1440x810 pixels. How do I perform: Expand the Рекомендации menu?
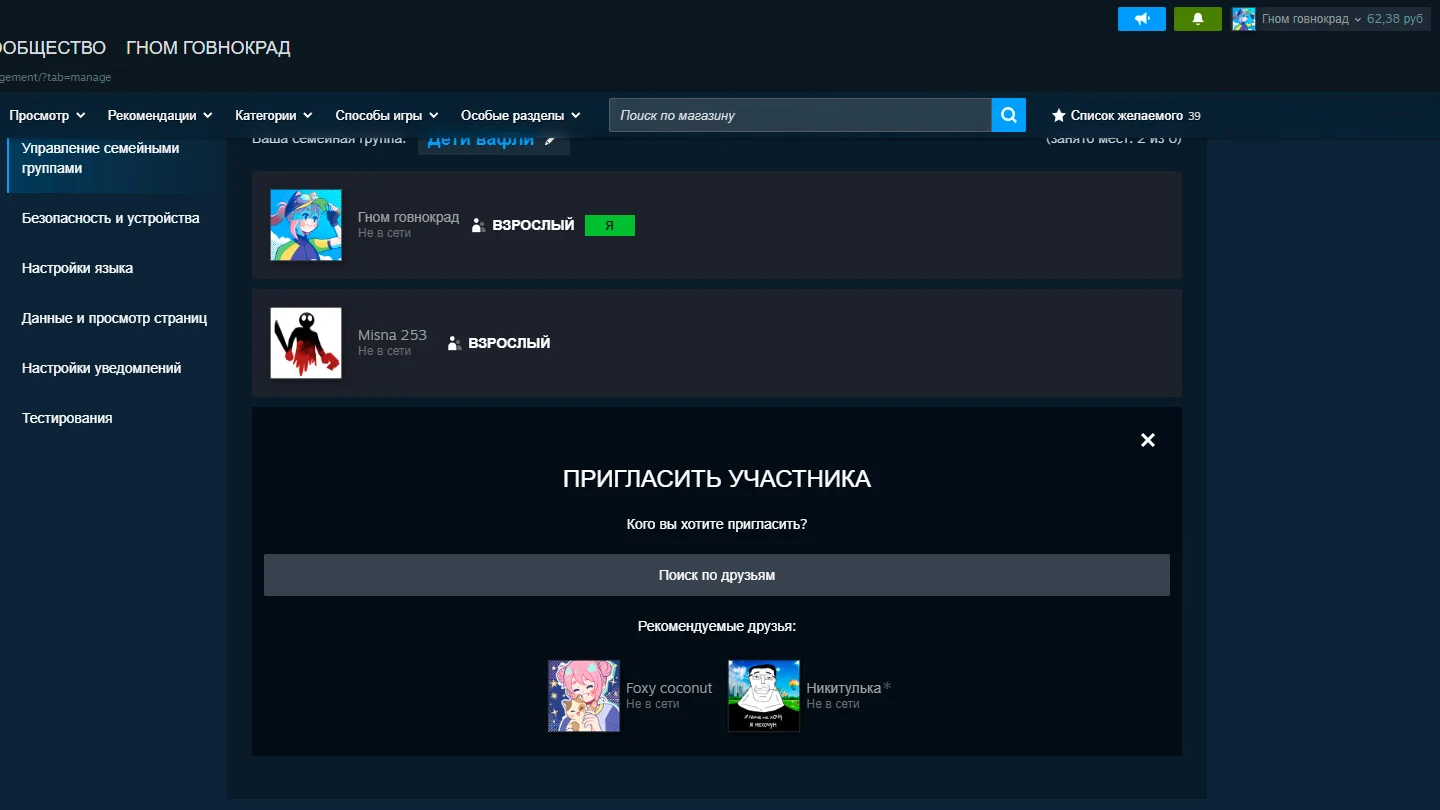pyautogui.click(x=160, y=116)
